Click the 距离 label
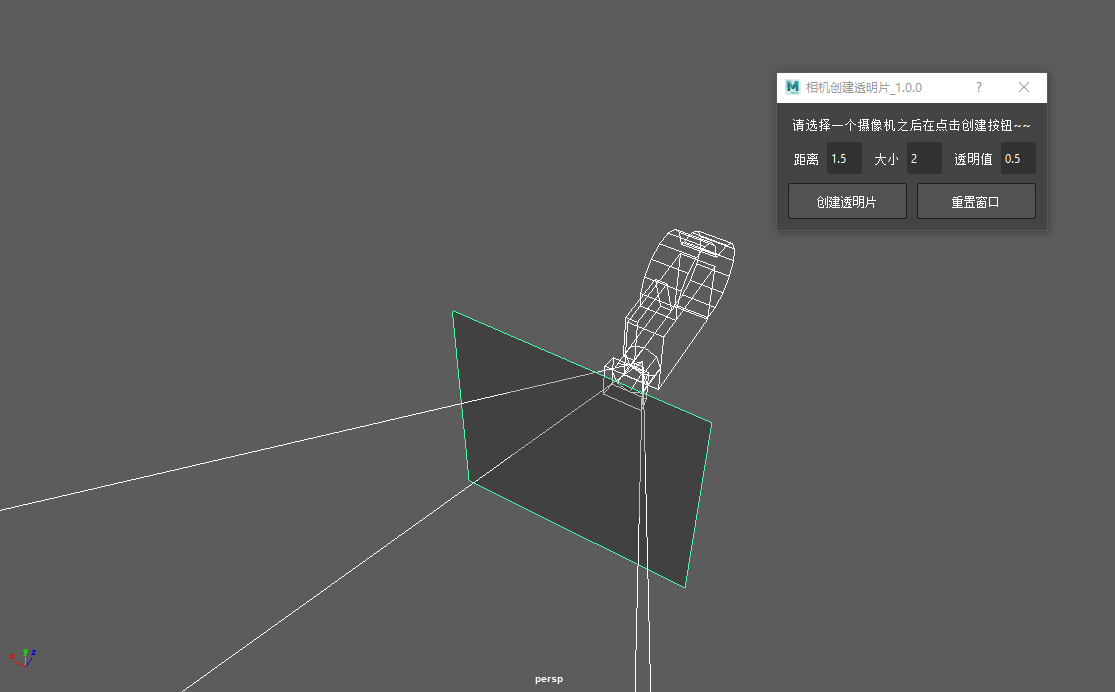 coord(806,159)
